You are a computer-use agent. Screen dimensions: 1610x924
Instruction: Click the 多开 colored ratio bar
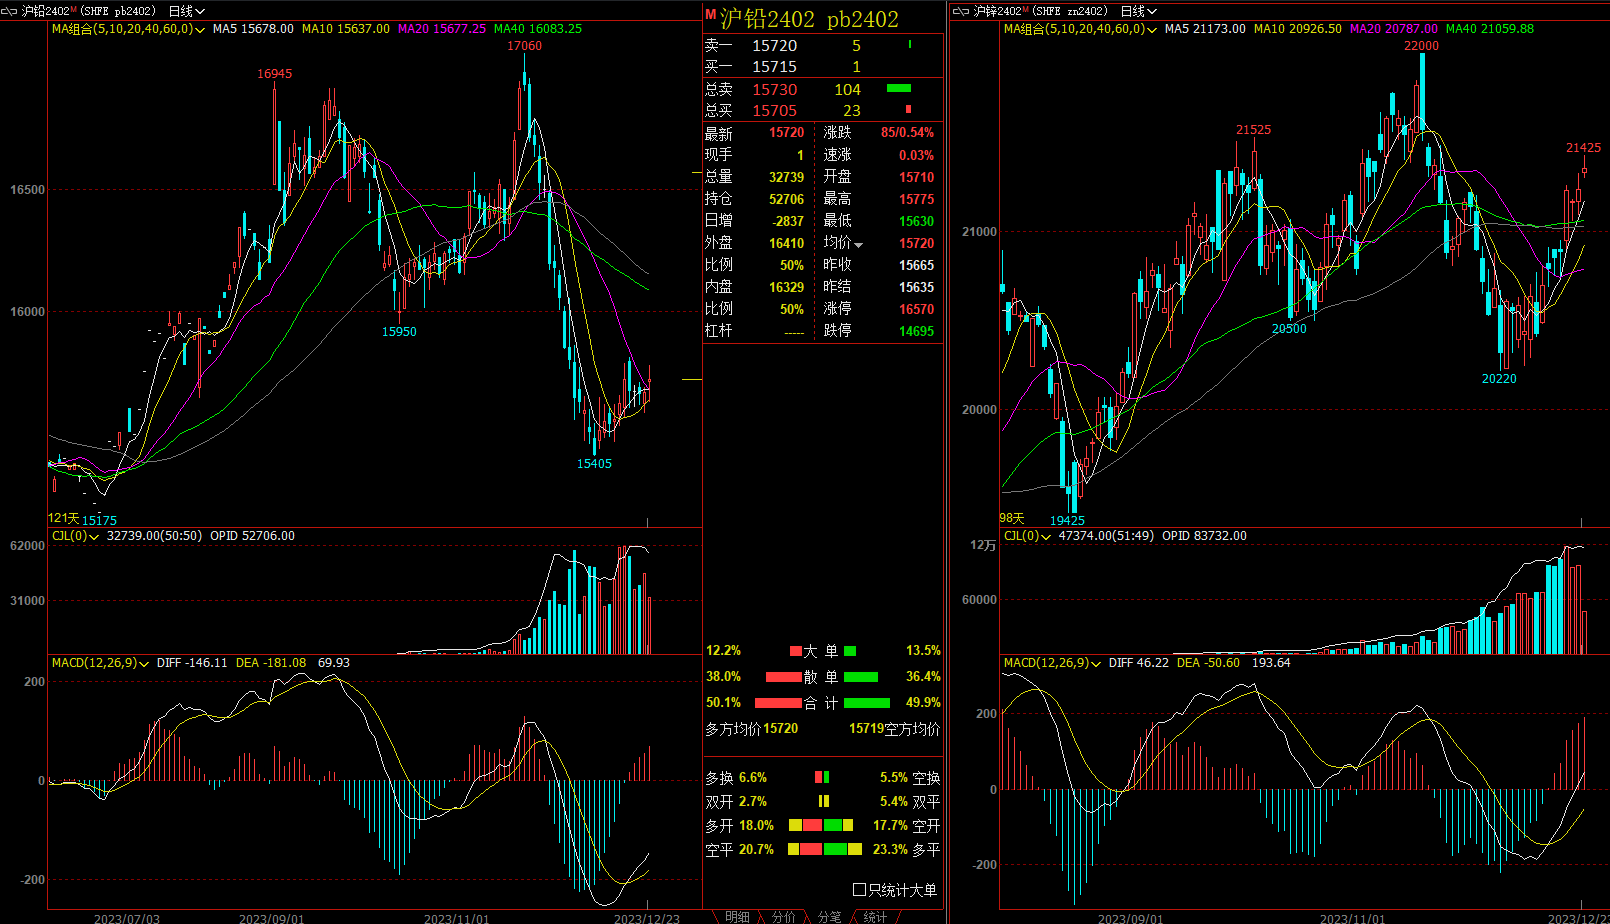coord(821,825)
